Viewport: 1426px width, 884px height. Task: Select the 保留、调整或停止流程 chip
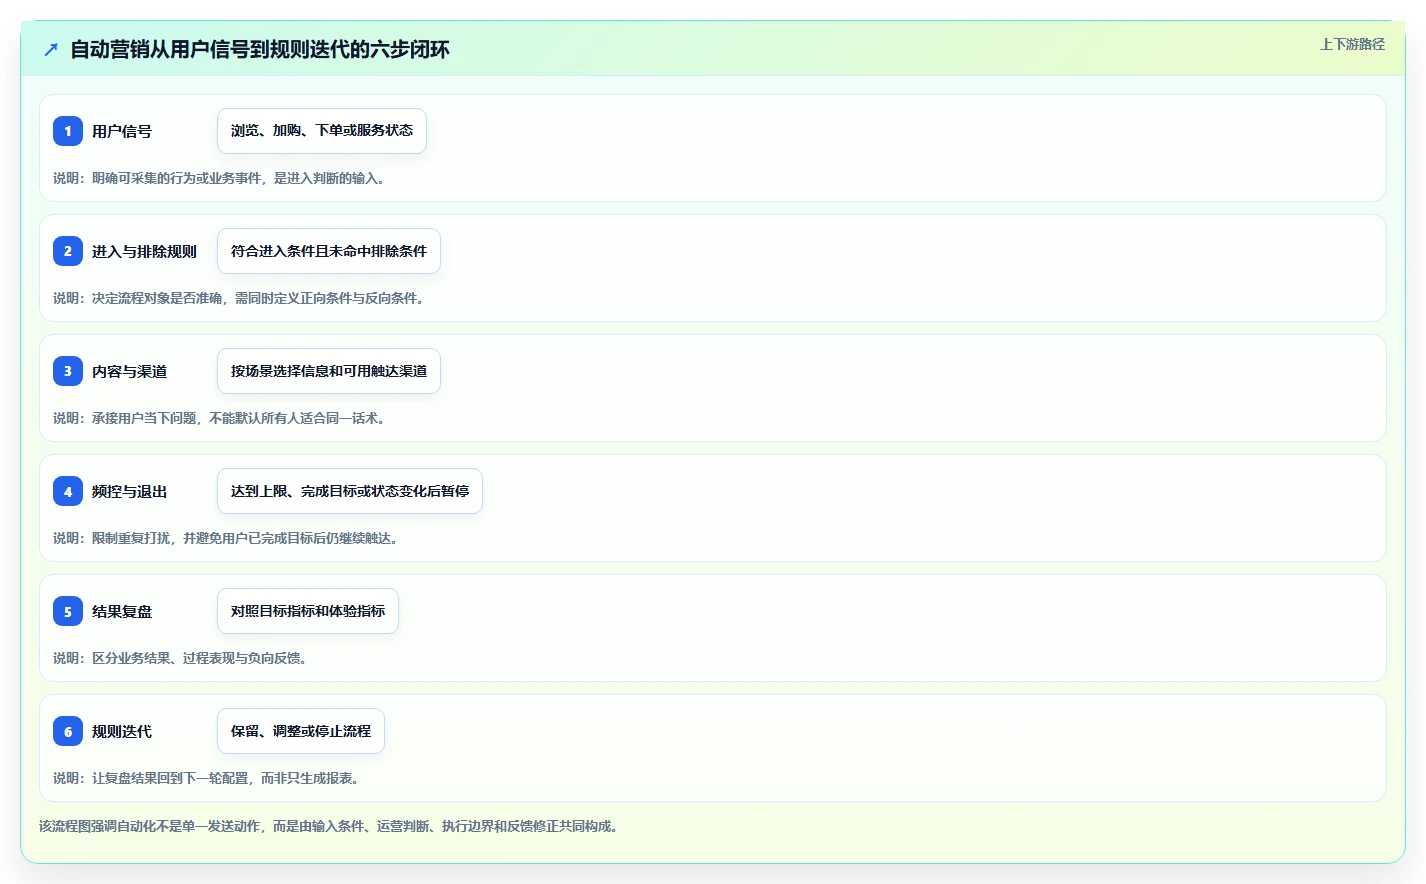pyautogui.click(x=301, y=731)
